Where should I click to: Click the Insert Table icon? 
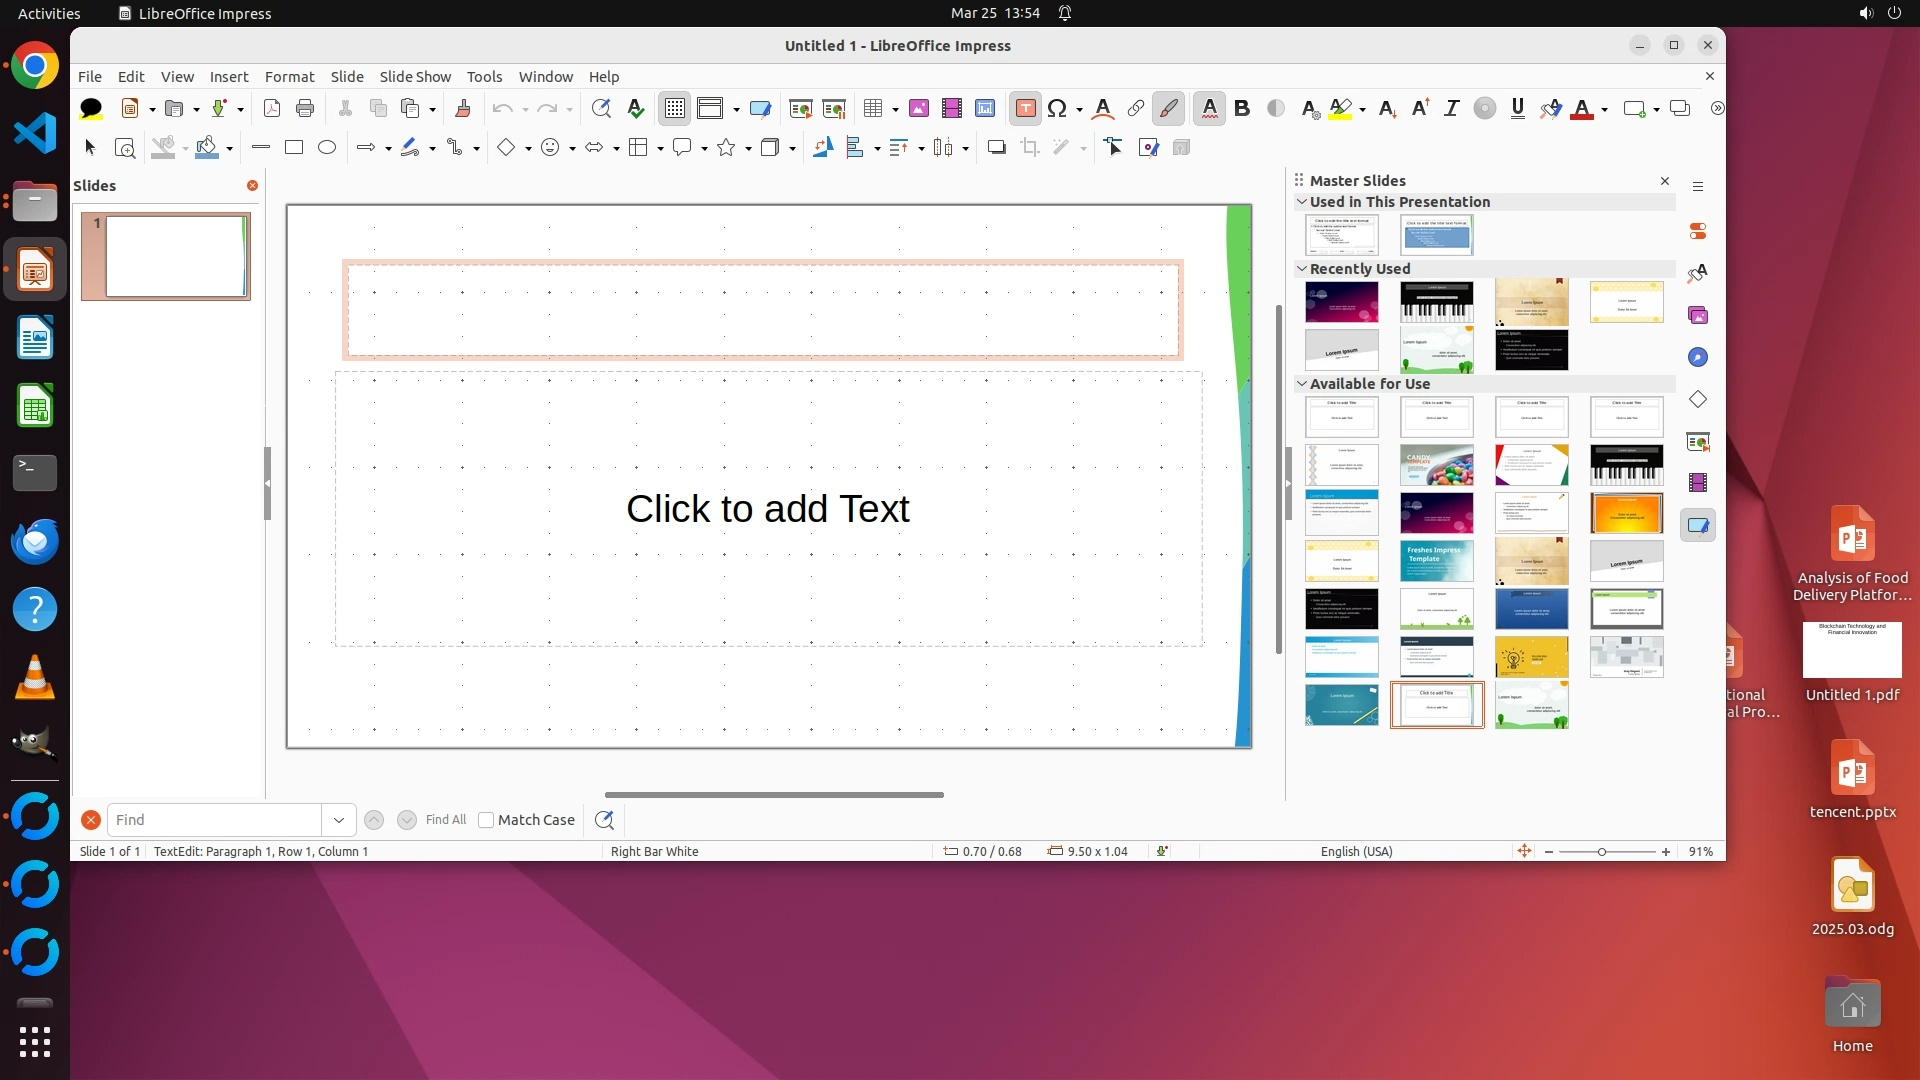point(873,108)
